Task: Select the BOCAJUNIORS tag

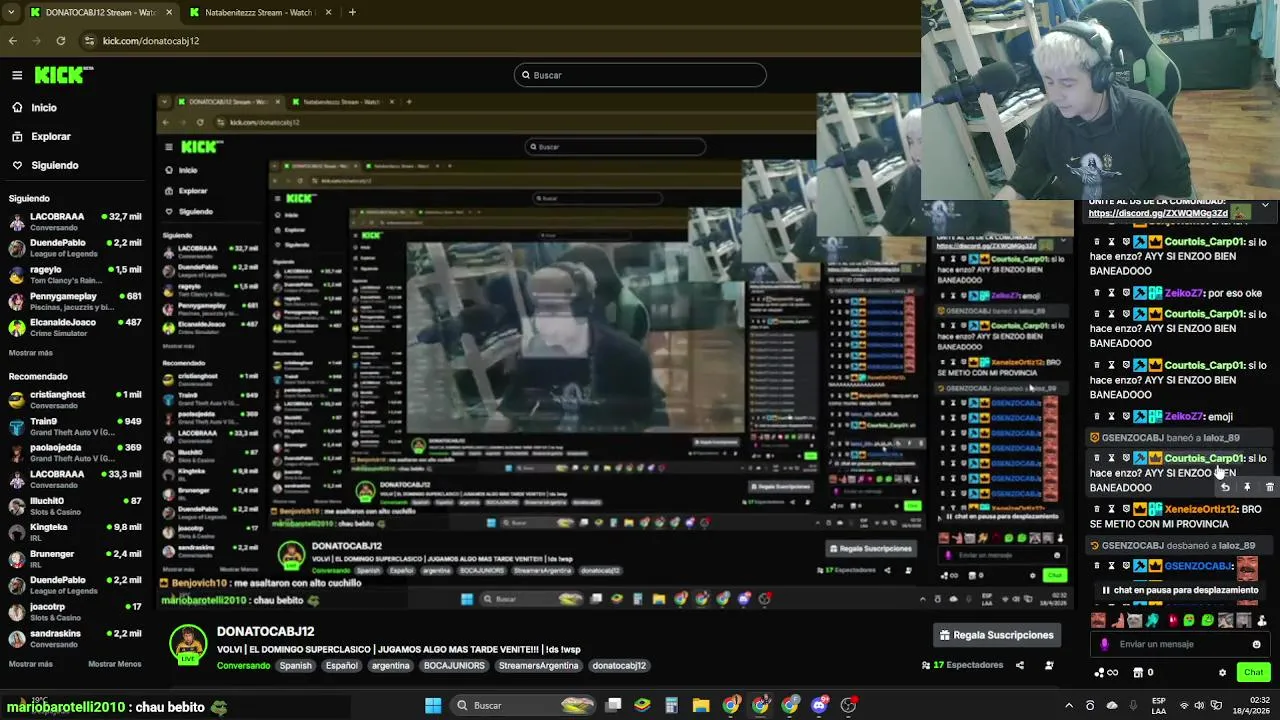Action: (x=454, y=665)
